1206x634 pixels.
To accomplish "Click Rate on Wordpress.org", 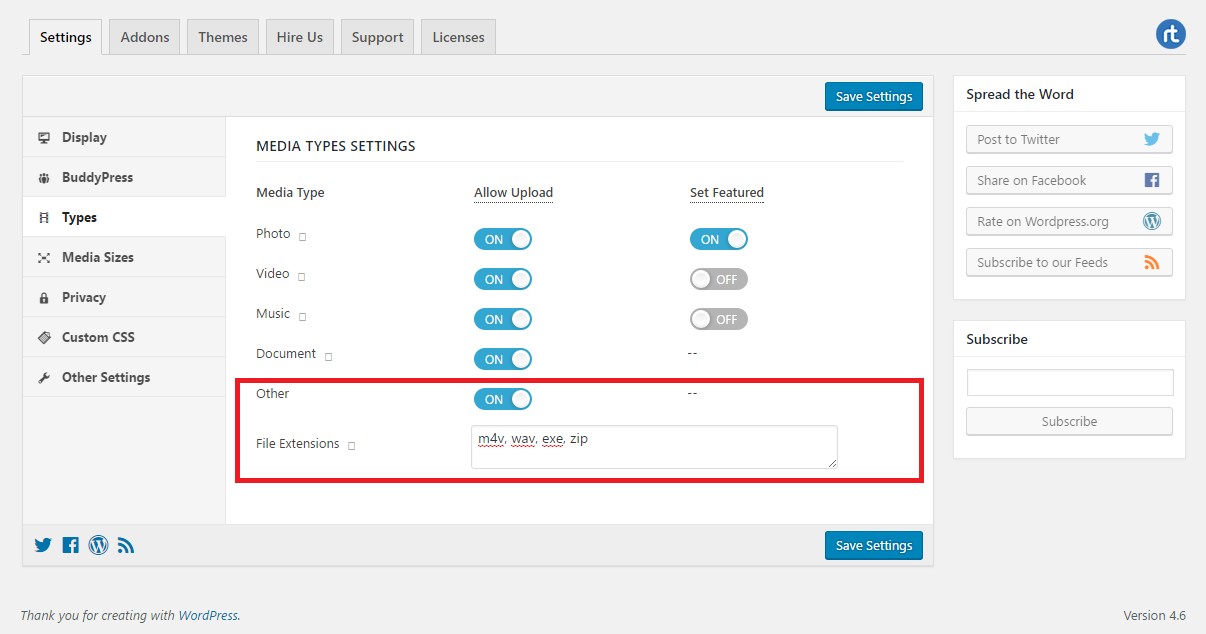I will 1069,221.
